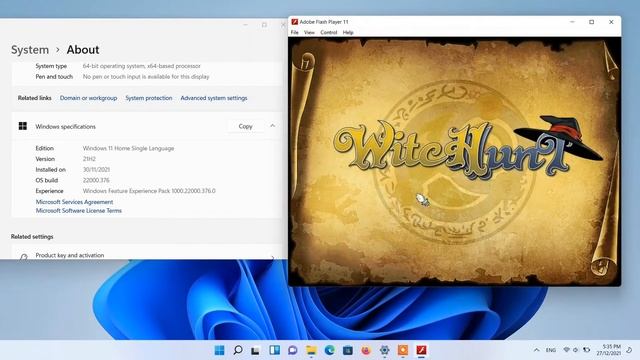The image size is (640, 360).
Task: Open File Explorer from the taskbar
Action: [311, 350]
